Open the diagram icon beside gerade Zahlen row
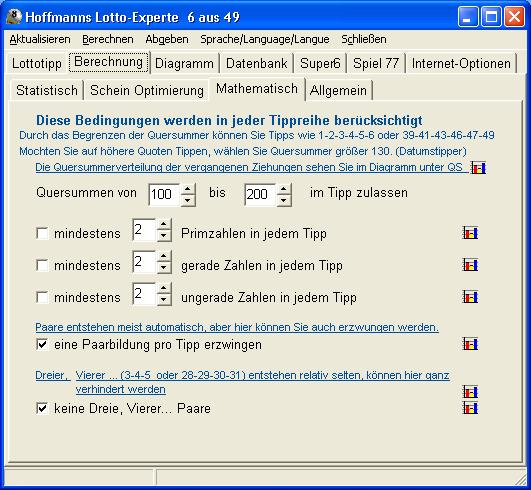This screenshot has width=531, height=490. point(470,265)
